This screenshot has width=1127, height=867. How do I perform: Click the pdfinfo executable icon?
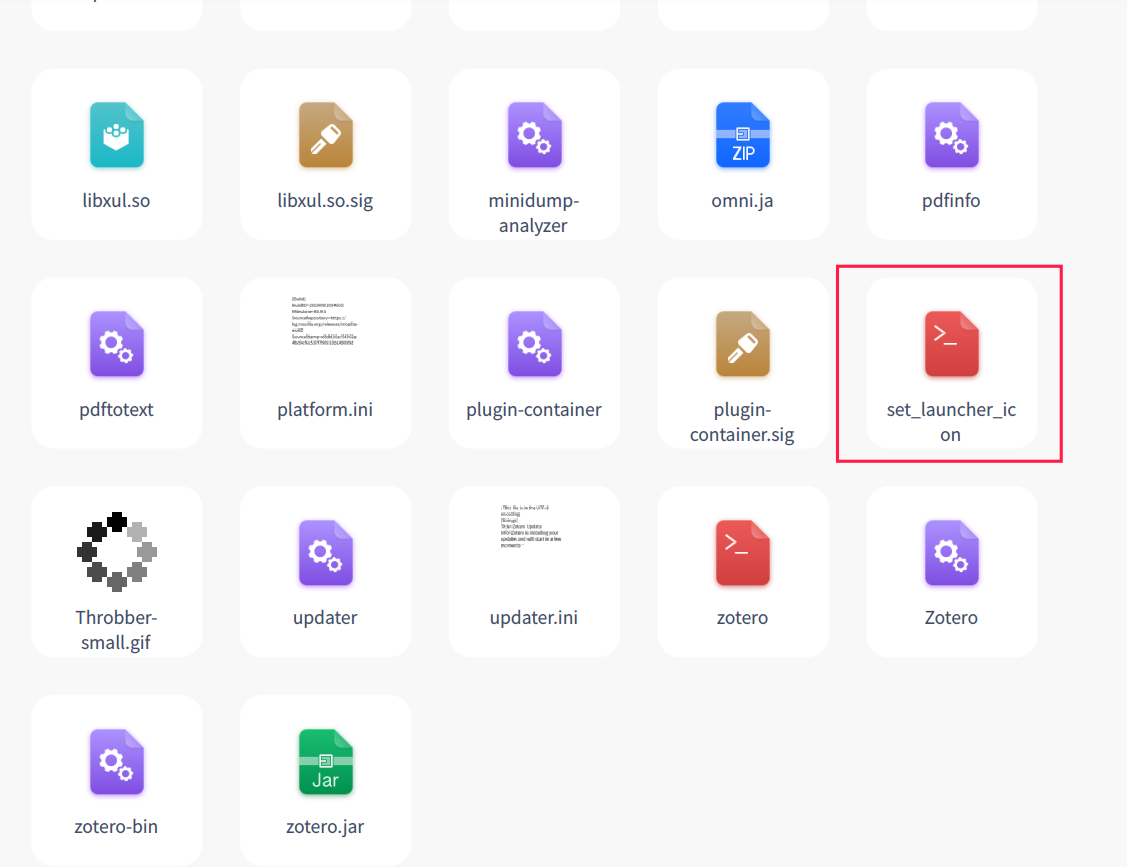point(951,135)
